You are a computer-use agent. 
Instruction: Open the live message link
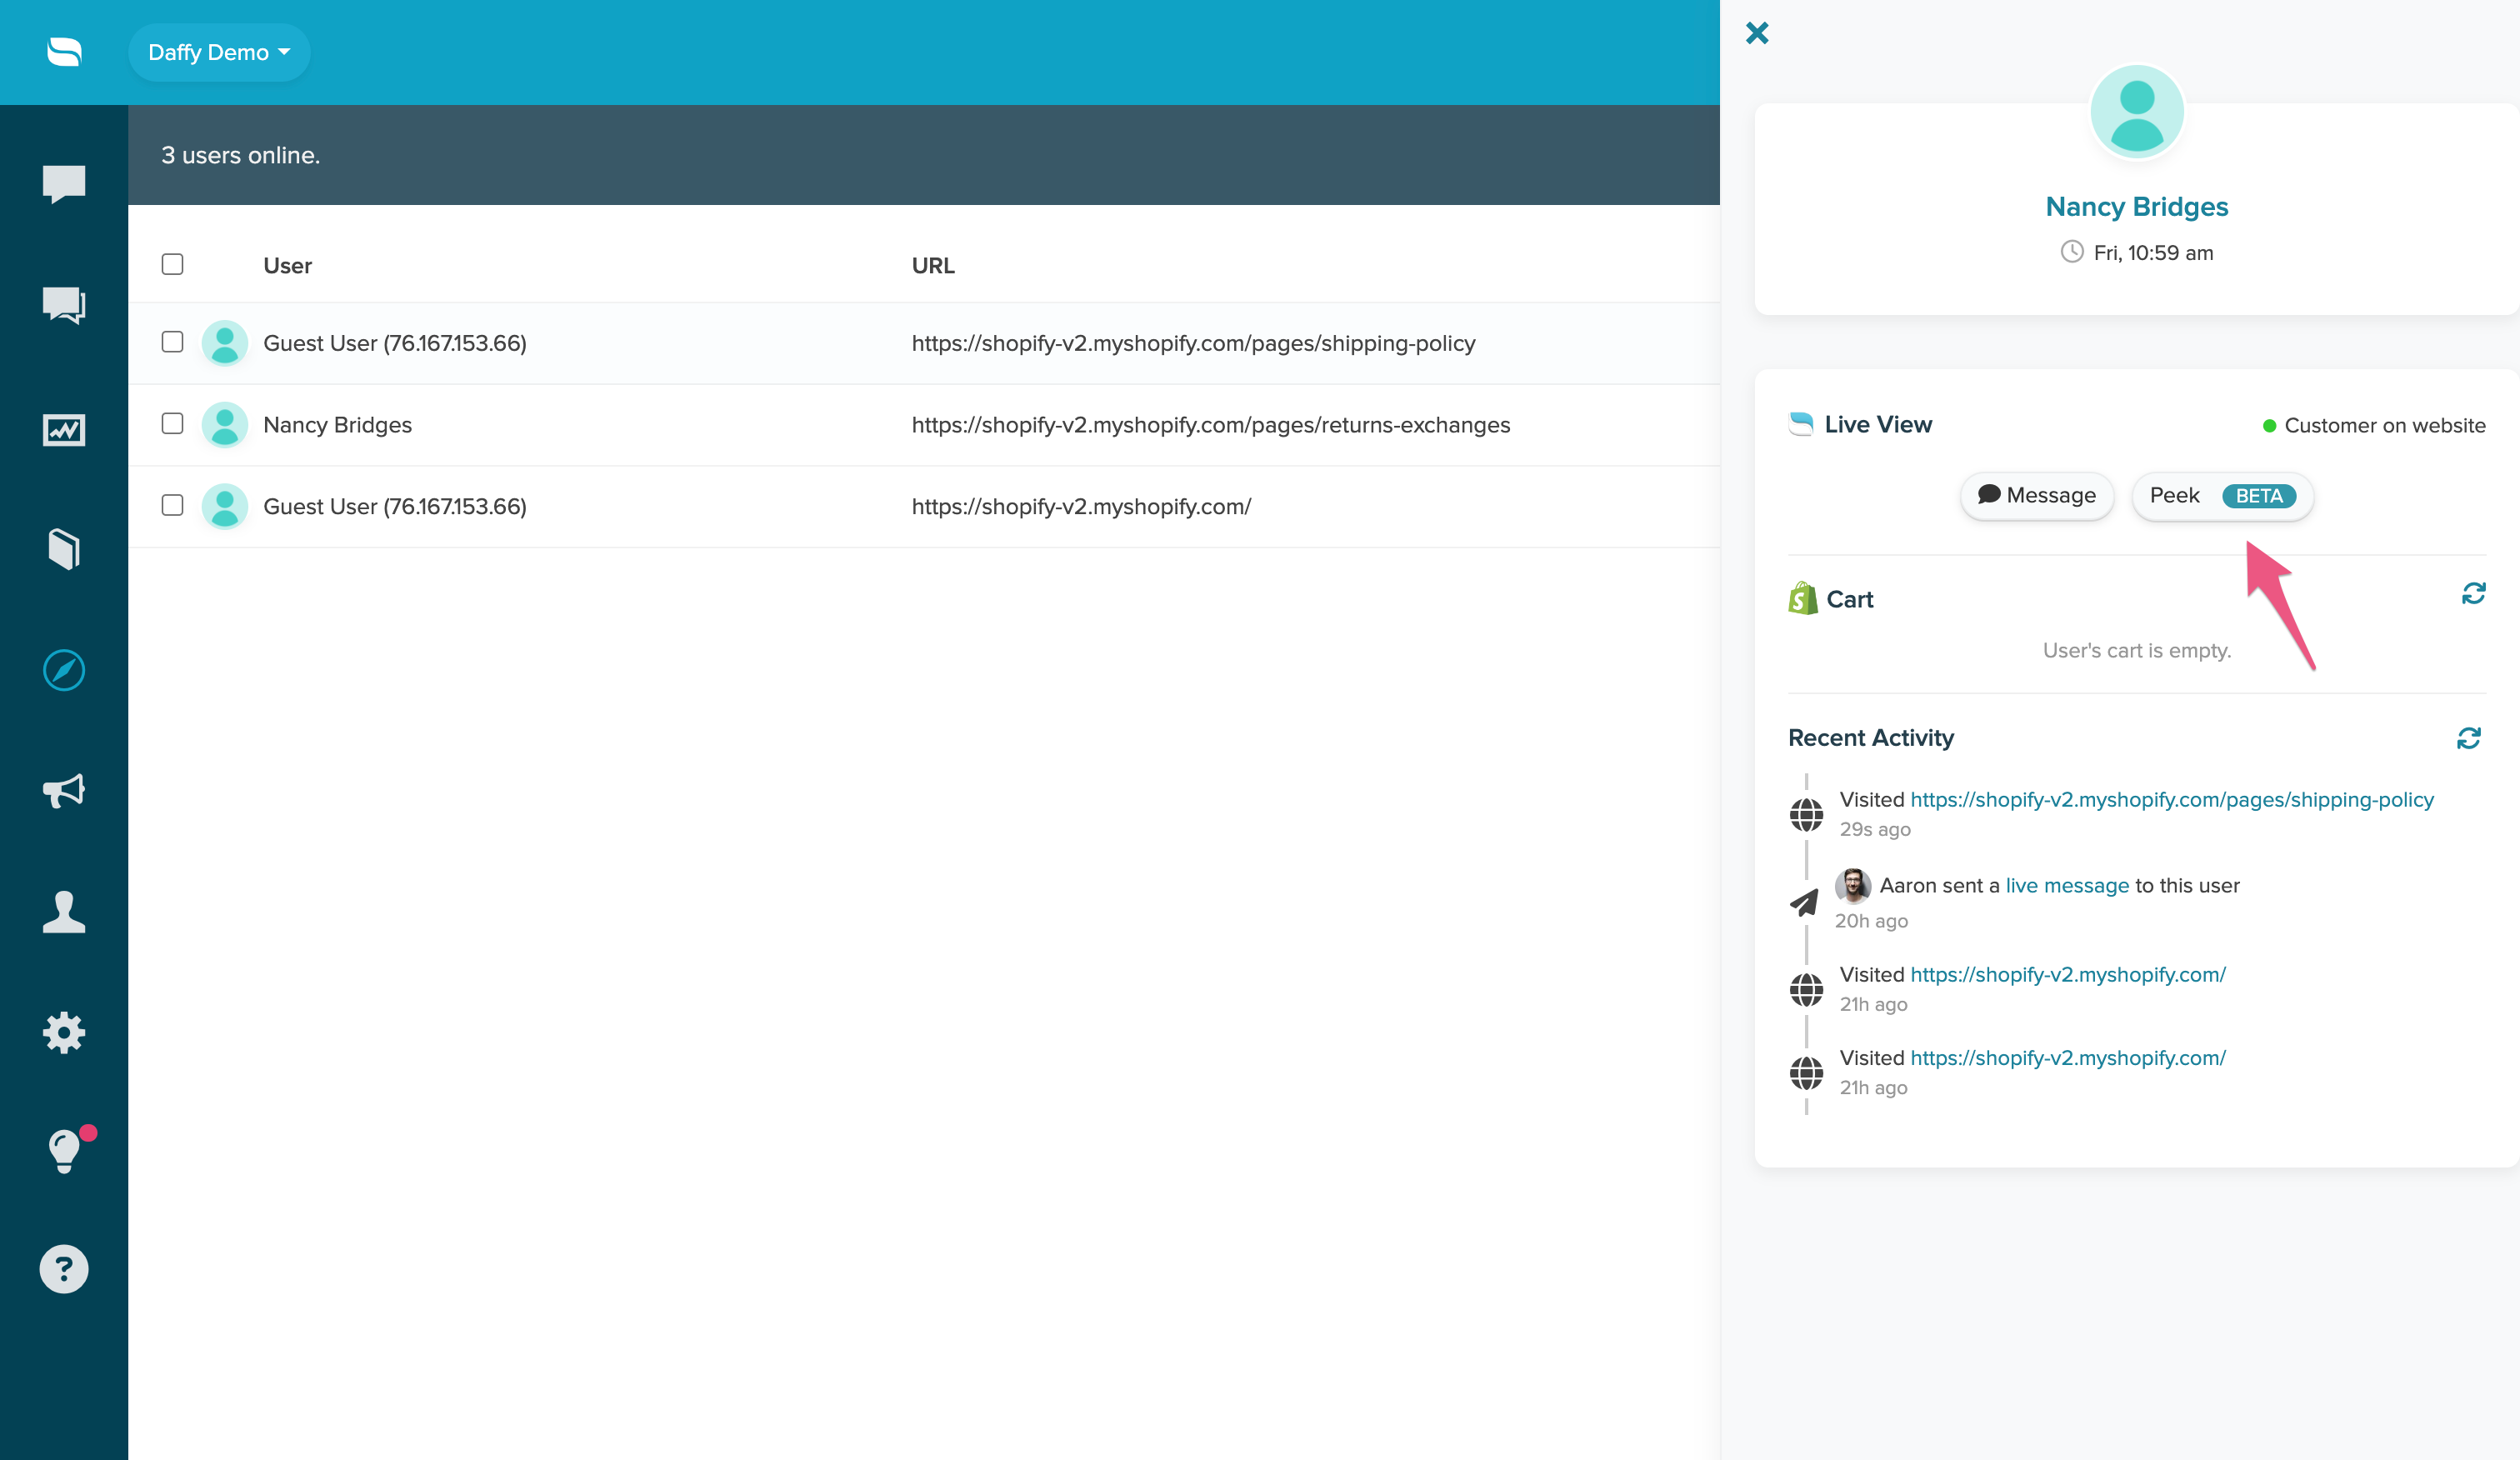tap(2067, 886)
